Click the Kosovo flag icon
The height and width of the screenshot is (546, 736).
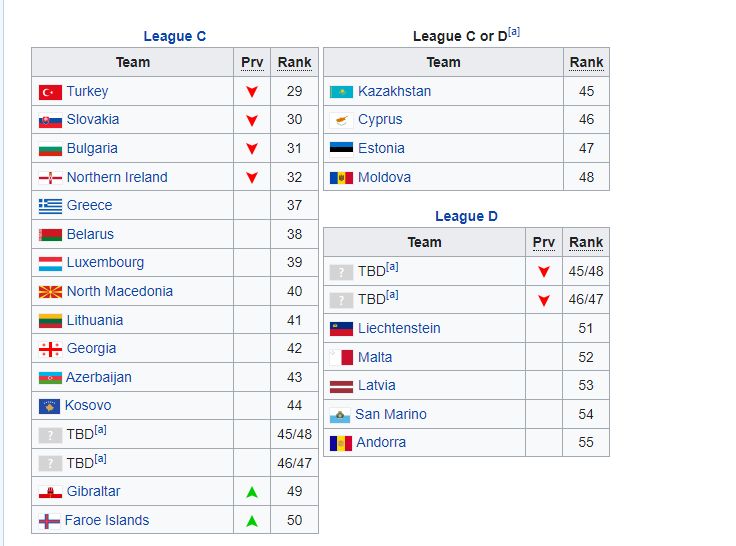click(x=50, y=406)
